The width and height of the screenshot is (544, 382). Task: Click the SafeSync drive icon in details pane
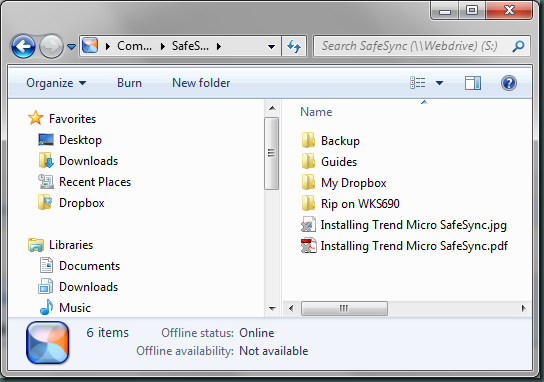tap(48, 343)
